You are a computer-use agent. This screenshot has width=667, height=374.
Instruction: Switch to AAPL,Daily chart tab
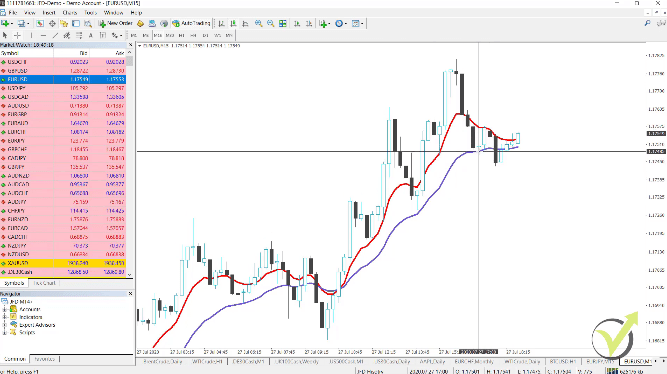coord(432,361)
